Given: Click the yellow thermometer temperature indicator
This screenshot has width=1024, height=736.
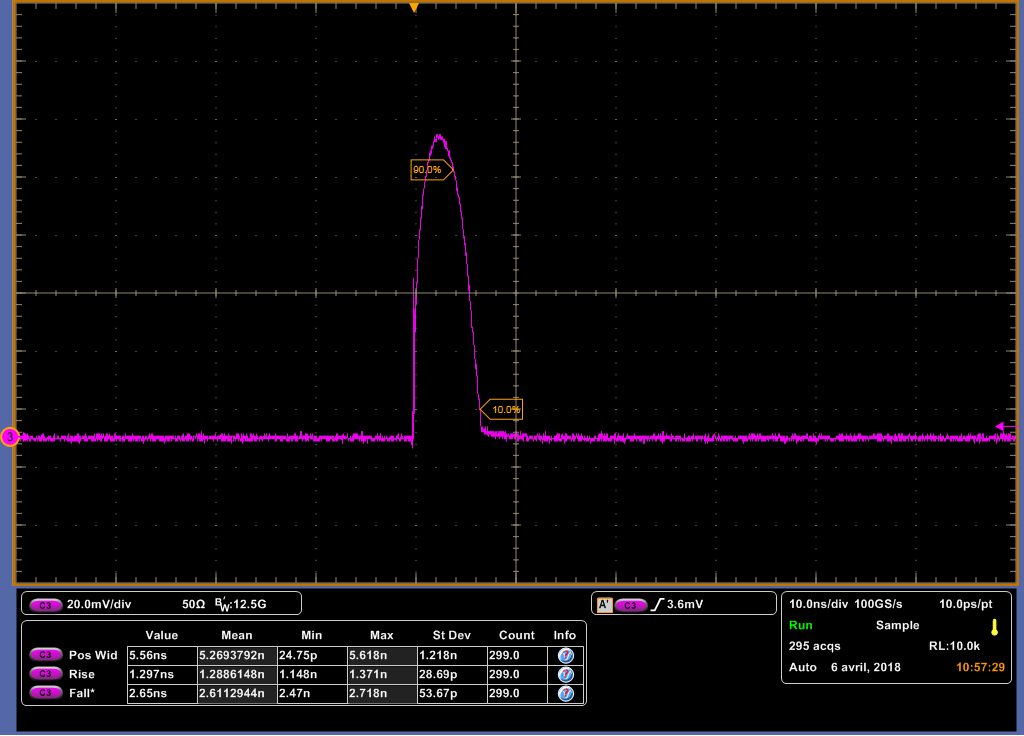Looking at the screenshot, I should pos(996,625).
